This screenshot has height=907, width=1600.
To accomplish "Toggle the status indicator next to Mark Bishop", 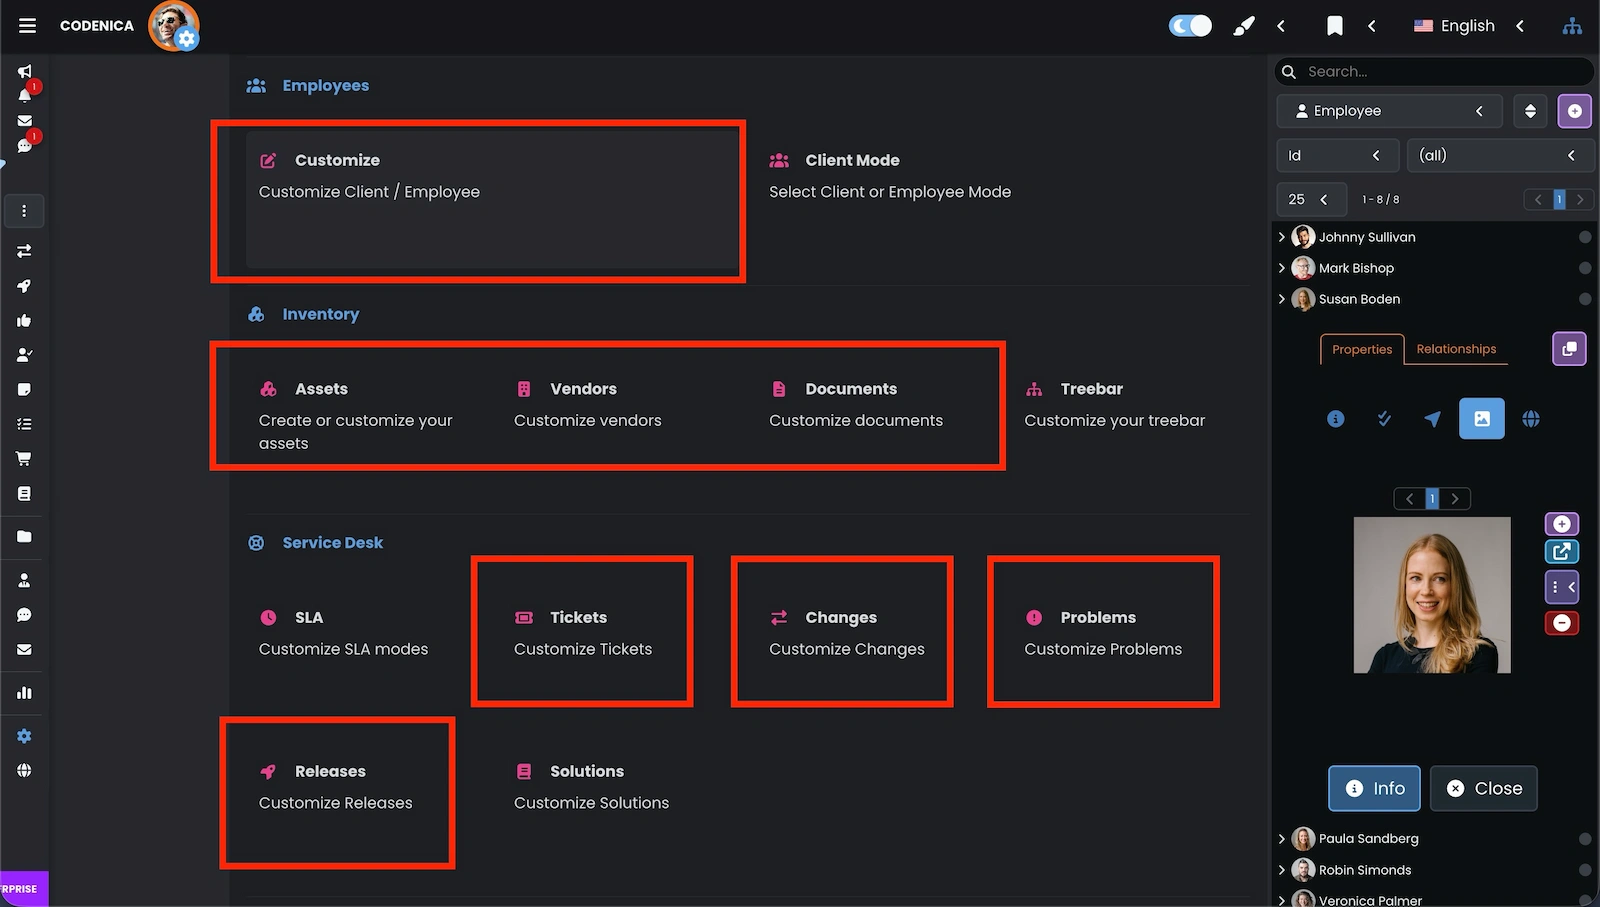I will [1584, 268].
